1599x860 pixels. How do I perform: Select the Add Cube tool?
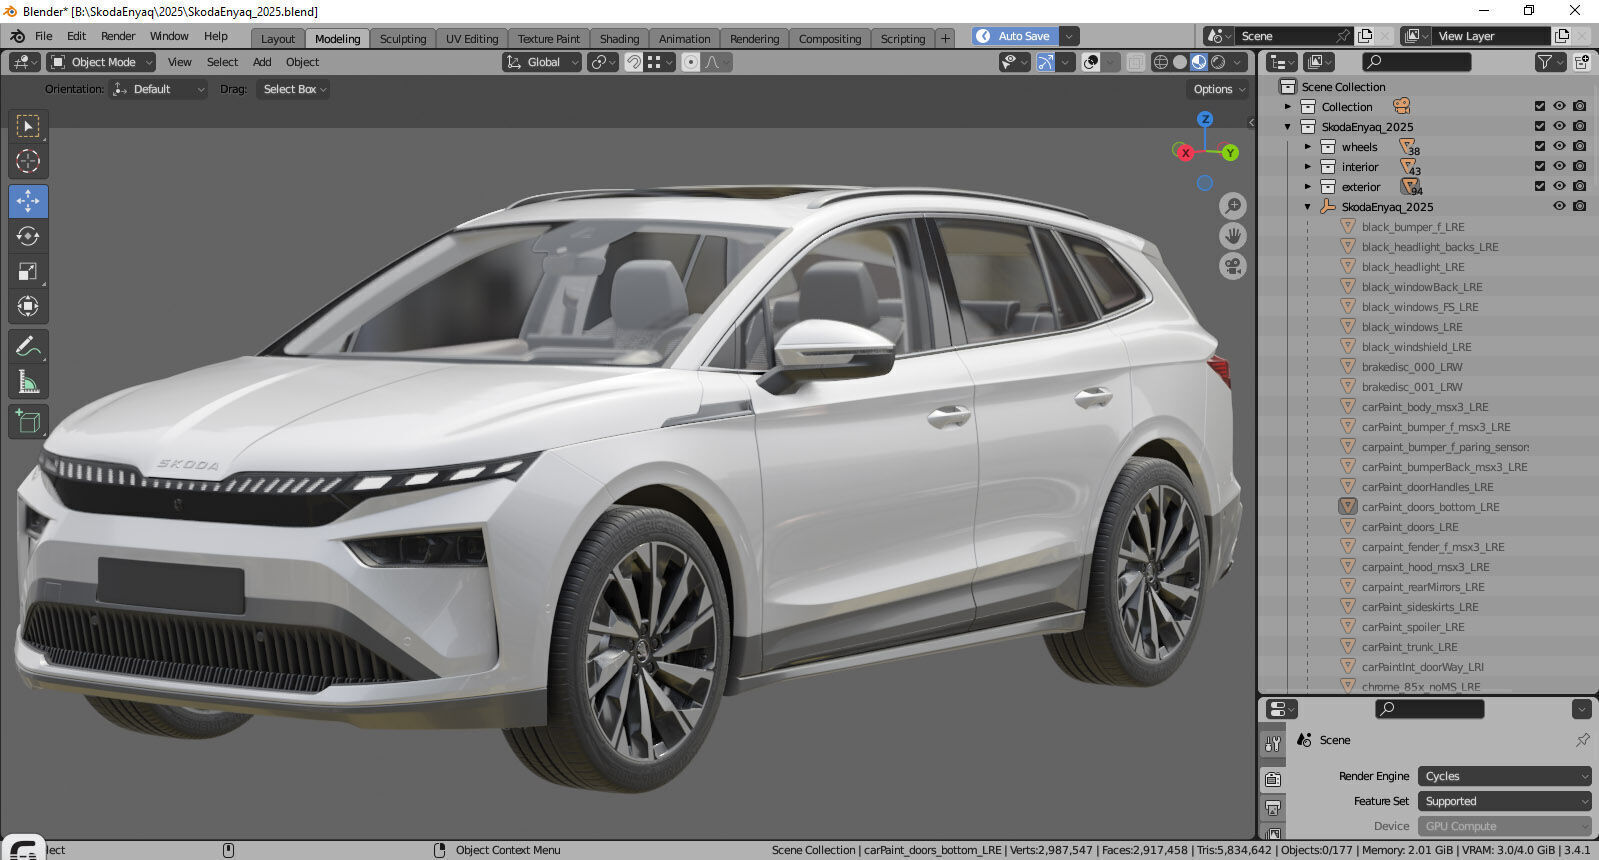pos(28,422)
